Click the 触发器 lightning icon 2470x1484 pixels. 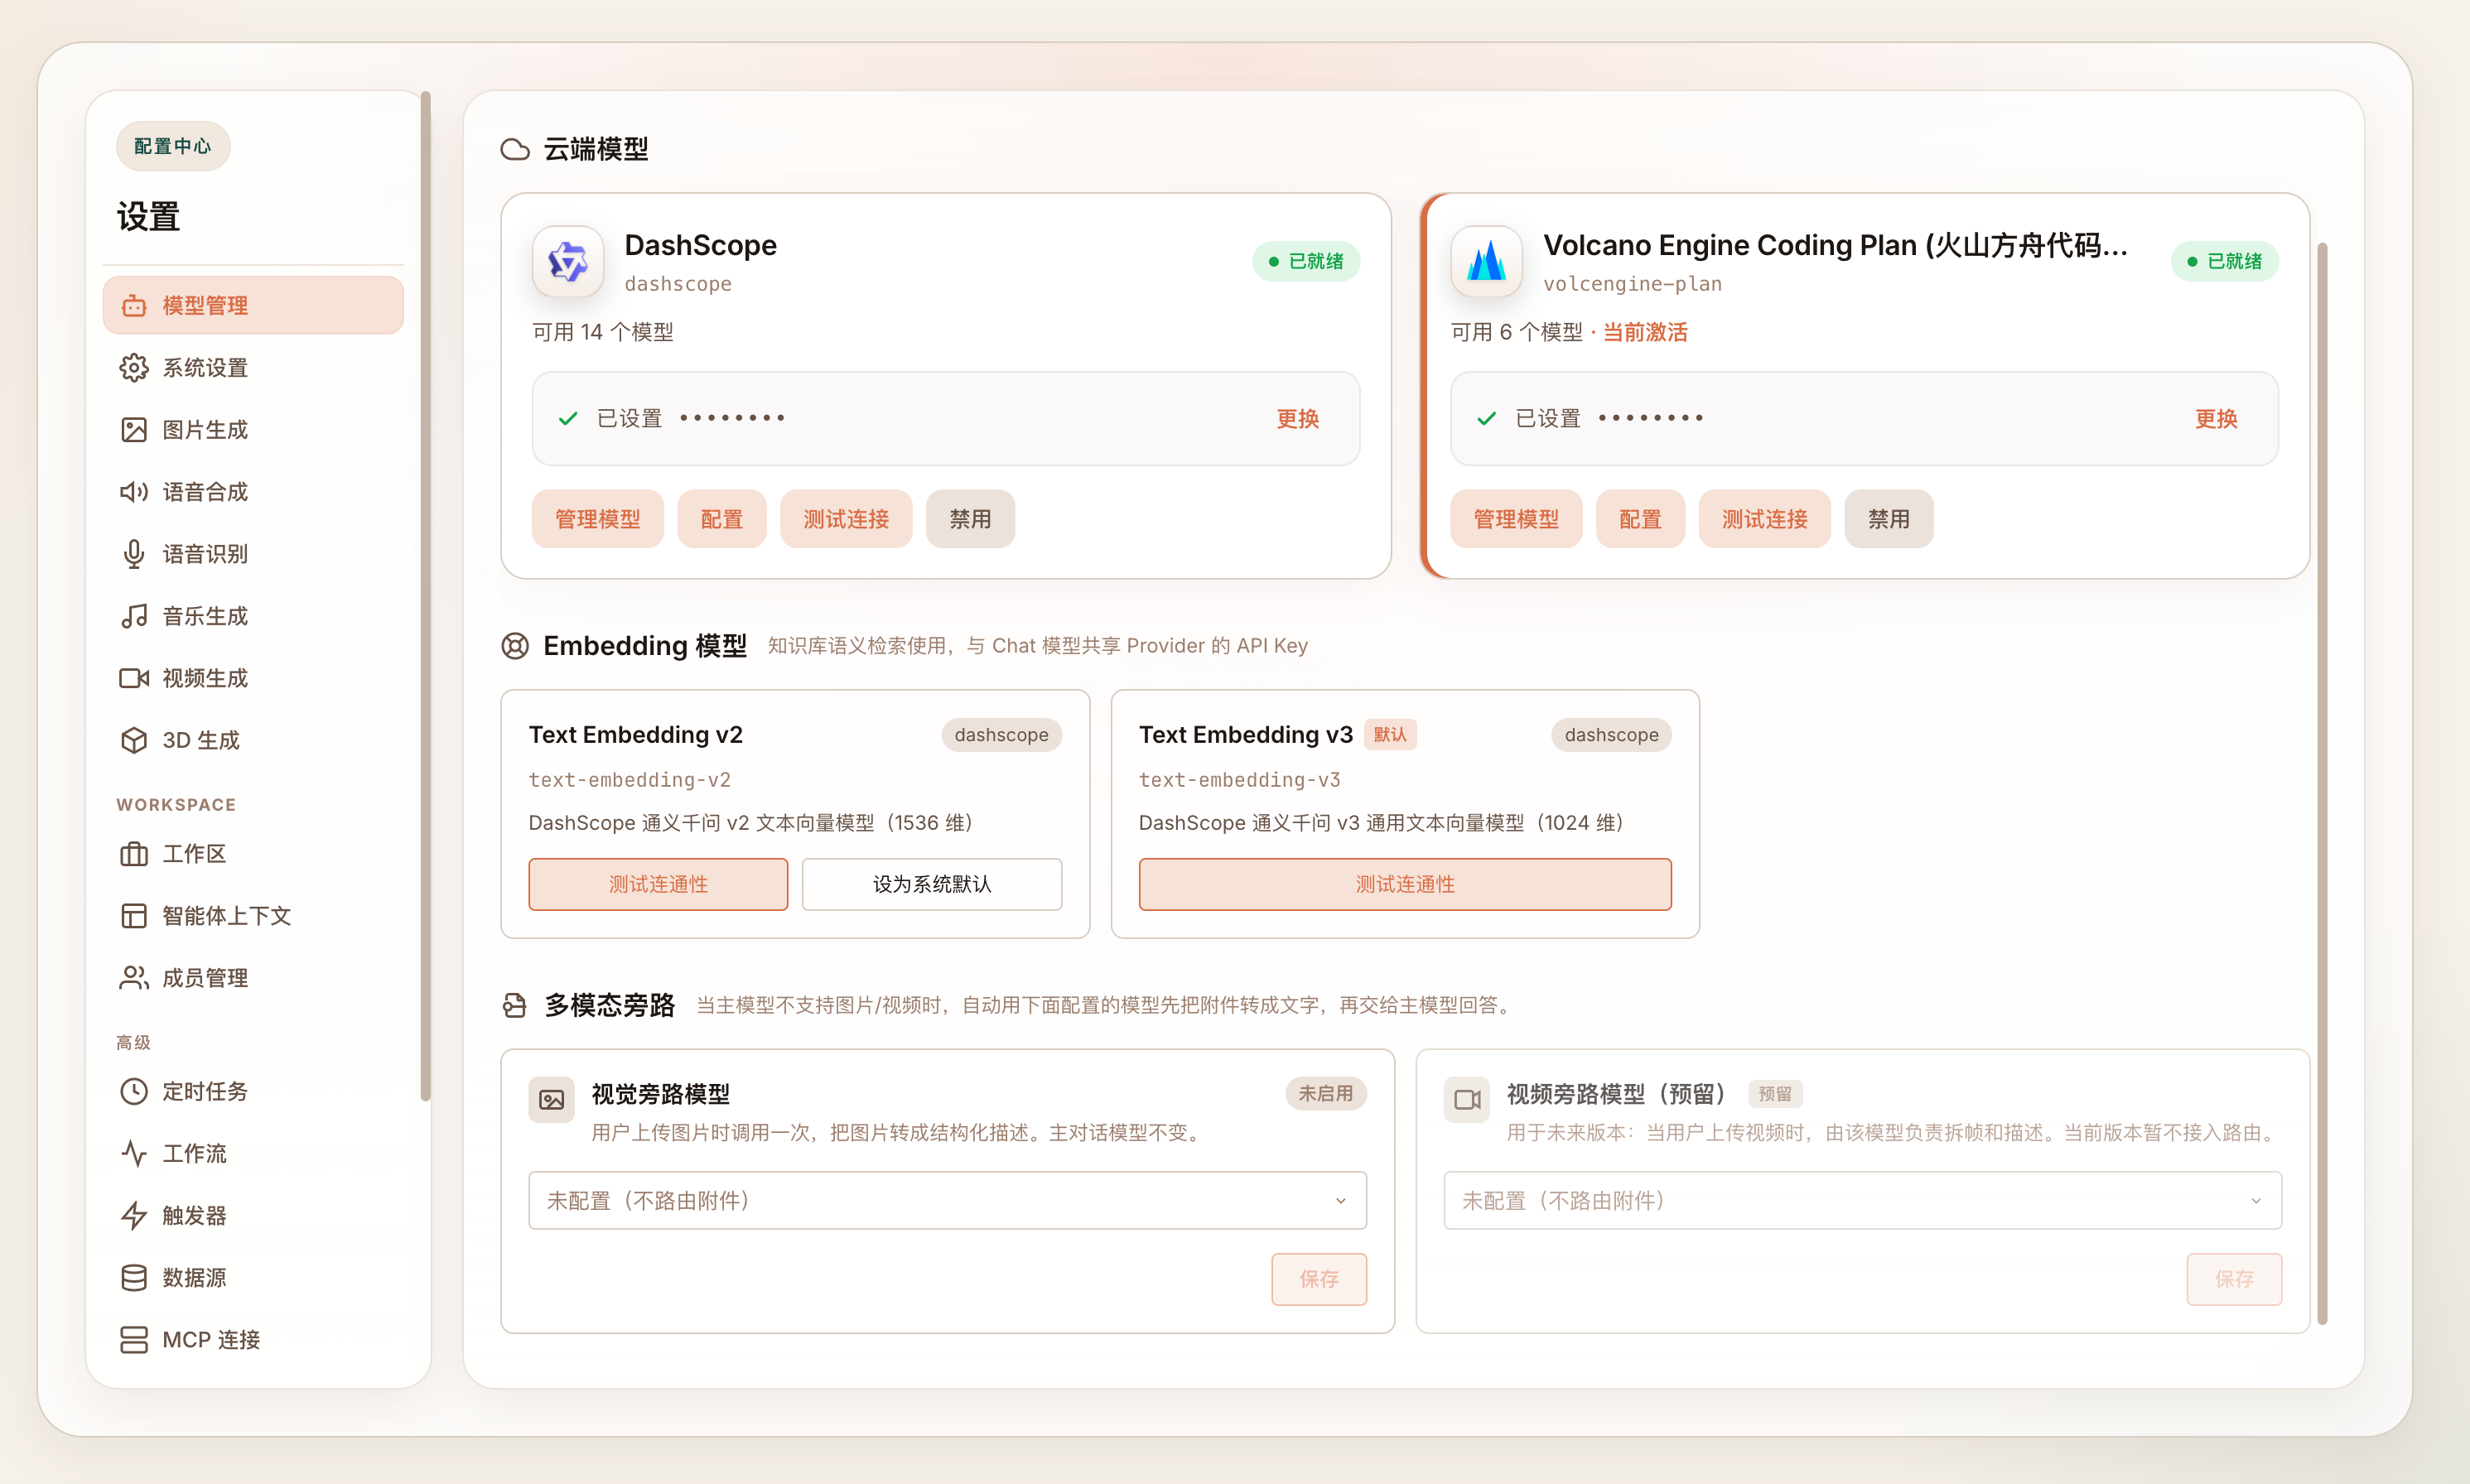(x=133, y=1215)
